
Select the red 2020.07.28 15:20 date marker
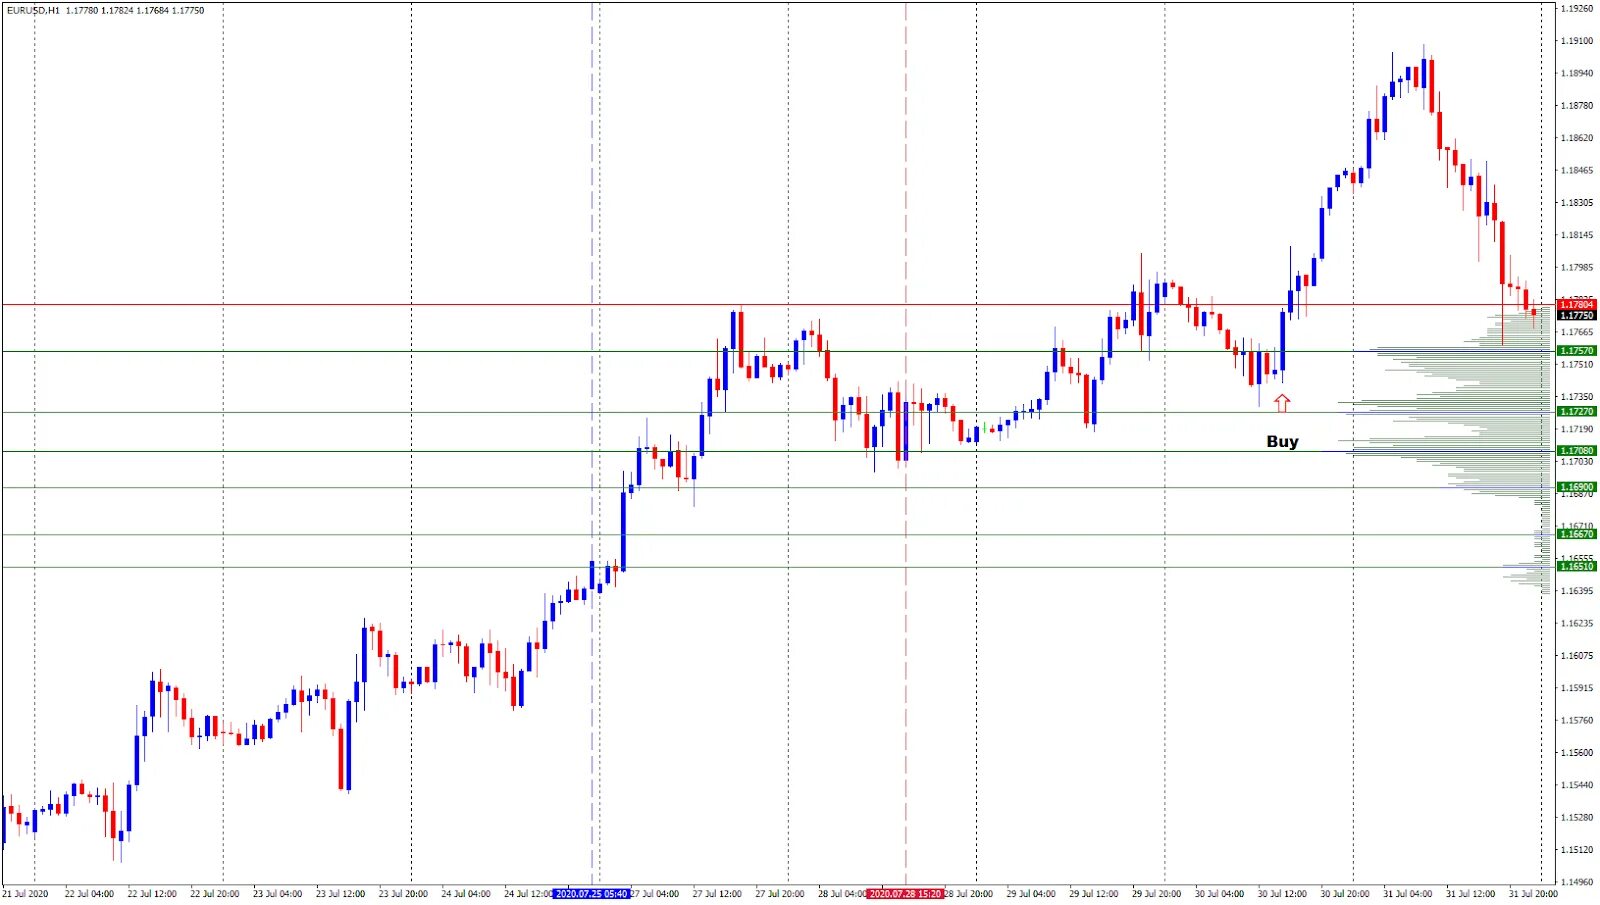(905, 894)
